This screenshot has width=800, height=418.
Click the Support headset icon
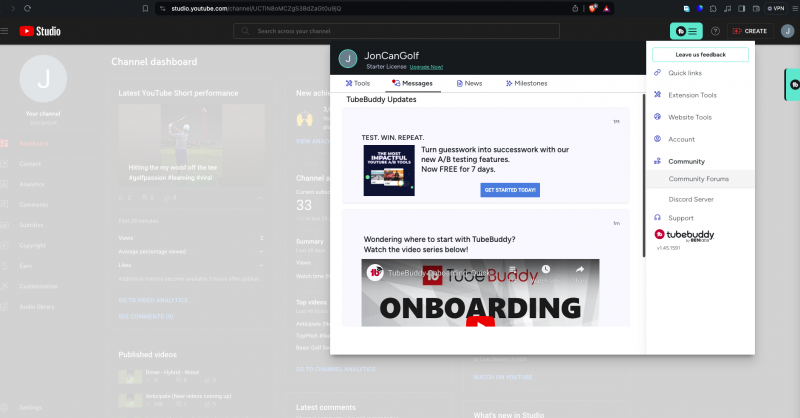(x=658, y=217)
